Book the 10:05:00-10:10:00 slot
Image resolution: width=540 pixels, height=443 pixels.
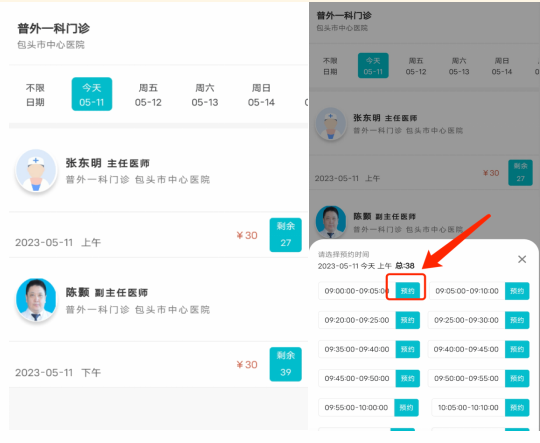coord(517,408)
